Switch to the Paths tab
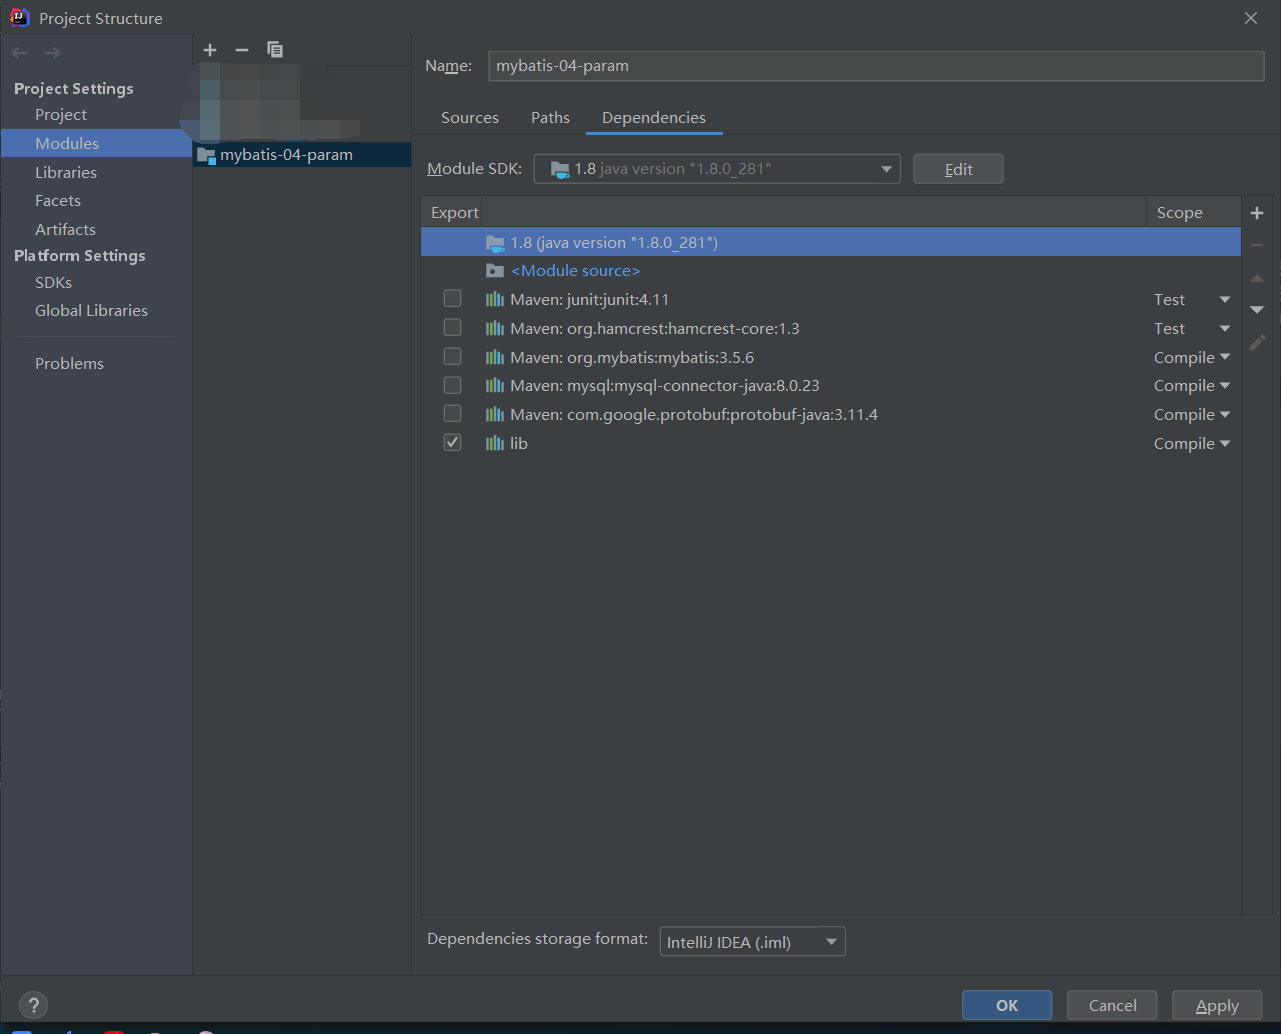The height and width of the screenshot is (1034, 1281). click(x=550, y=118)
